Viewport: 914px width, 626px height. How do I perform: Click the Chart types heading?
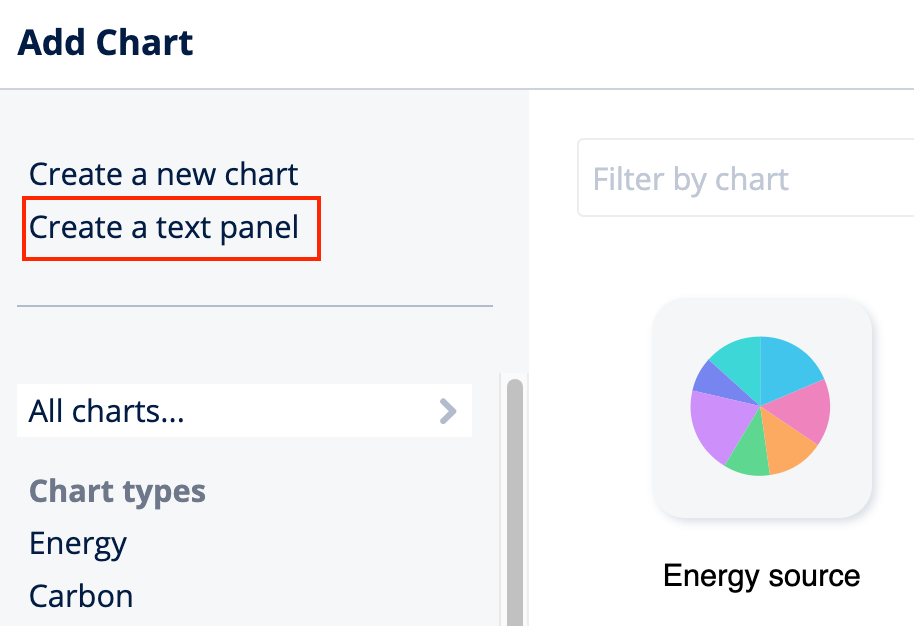(x=117, y=491)
